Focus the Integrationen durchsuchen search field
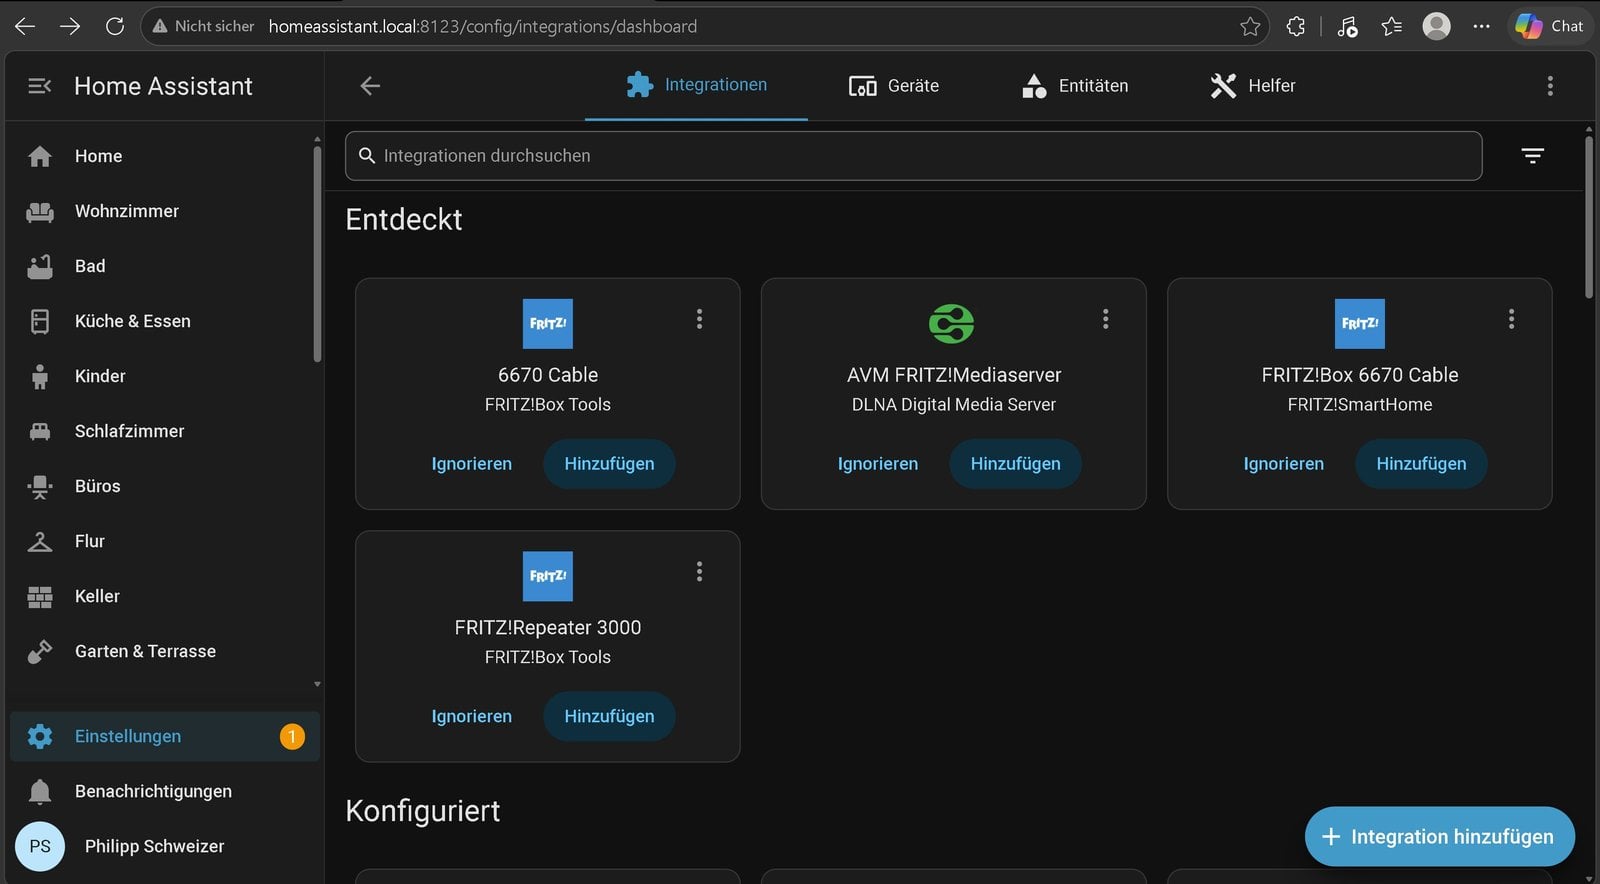Screen dimensions: 1600x884 tap(913, 156)
